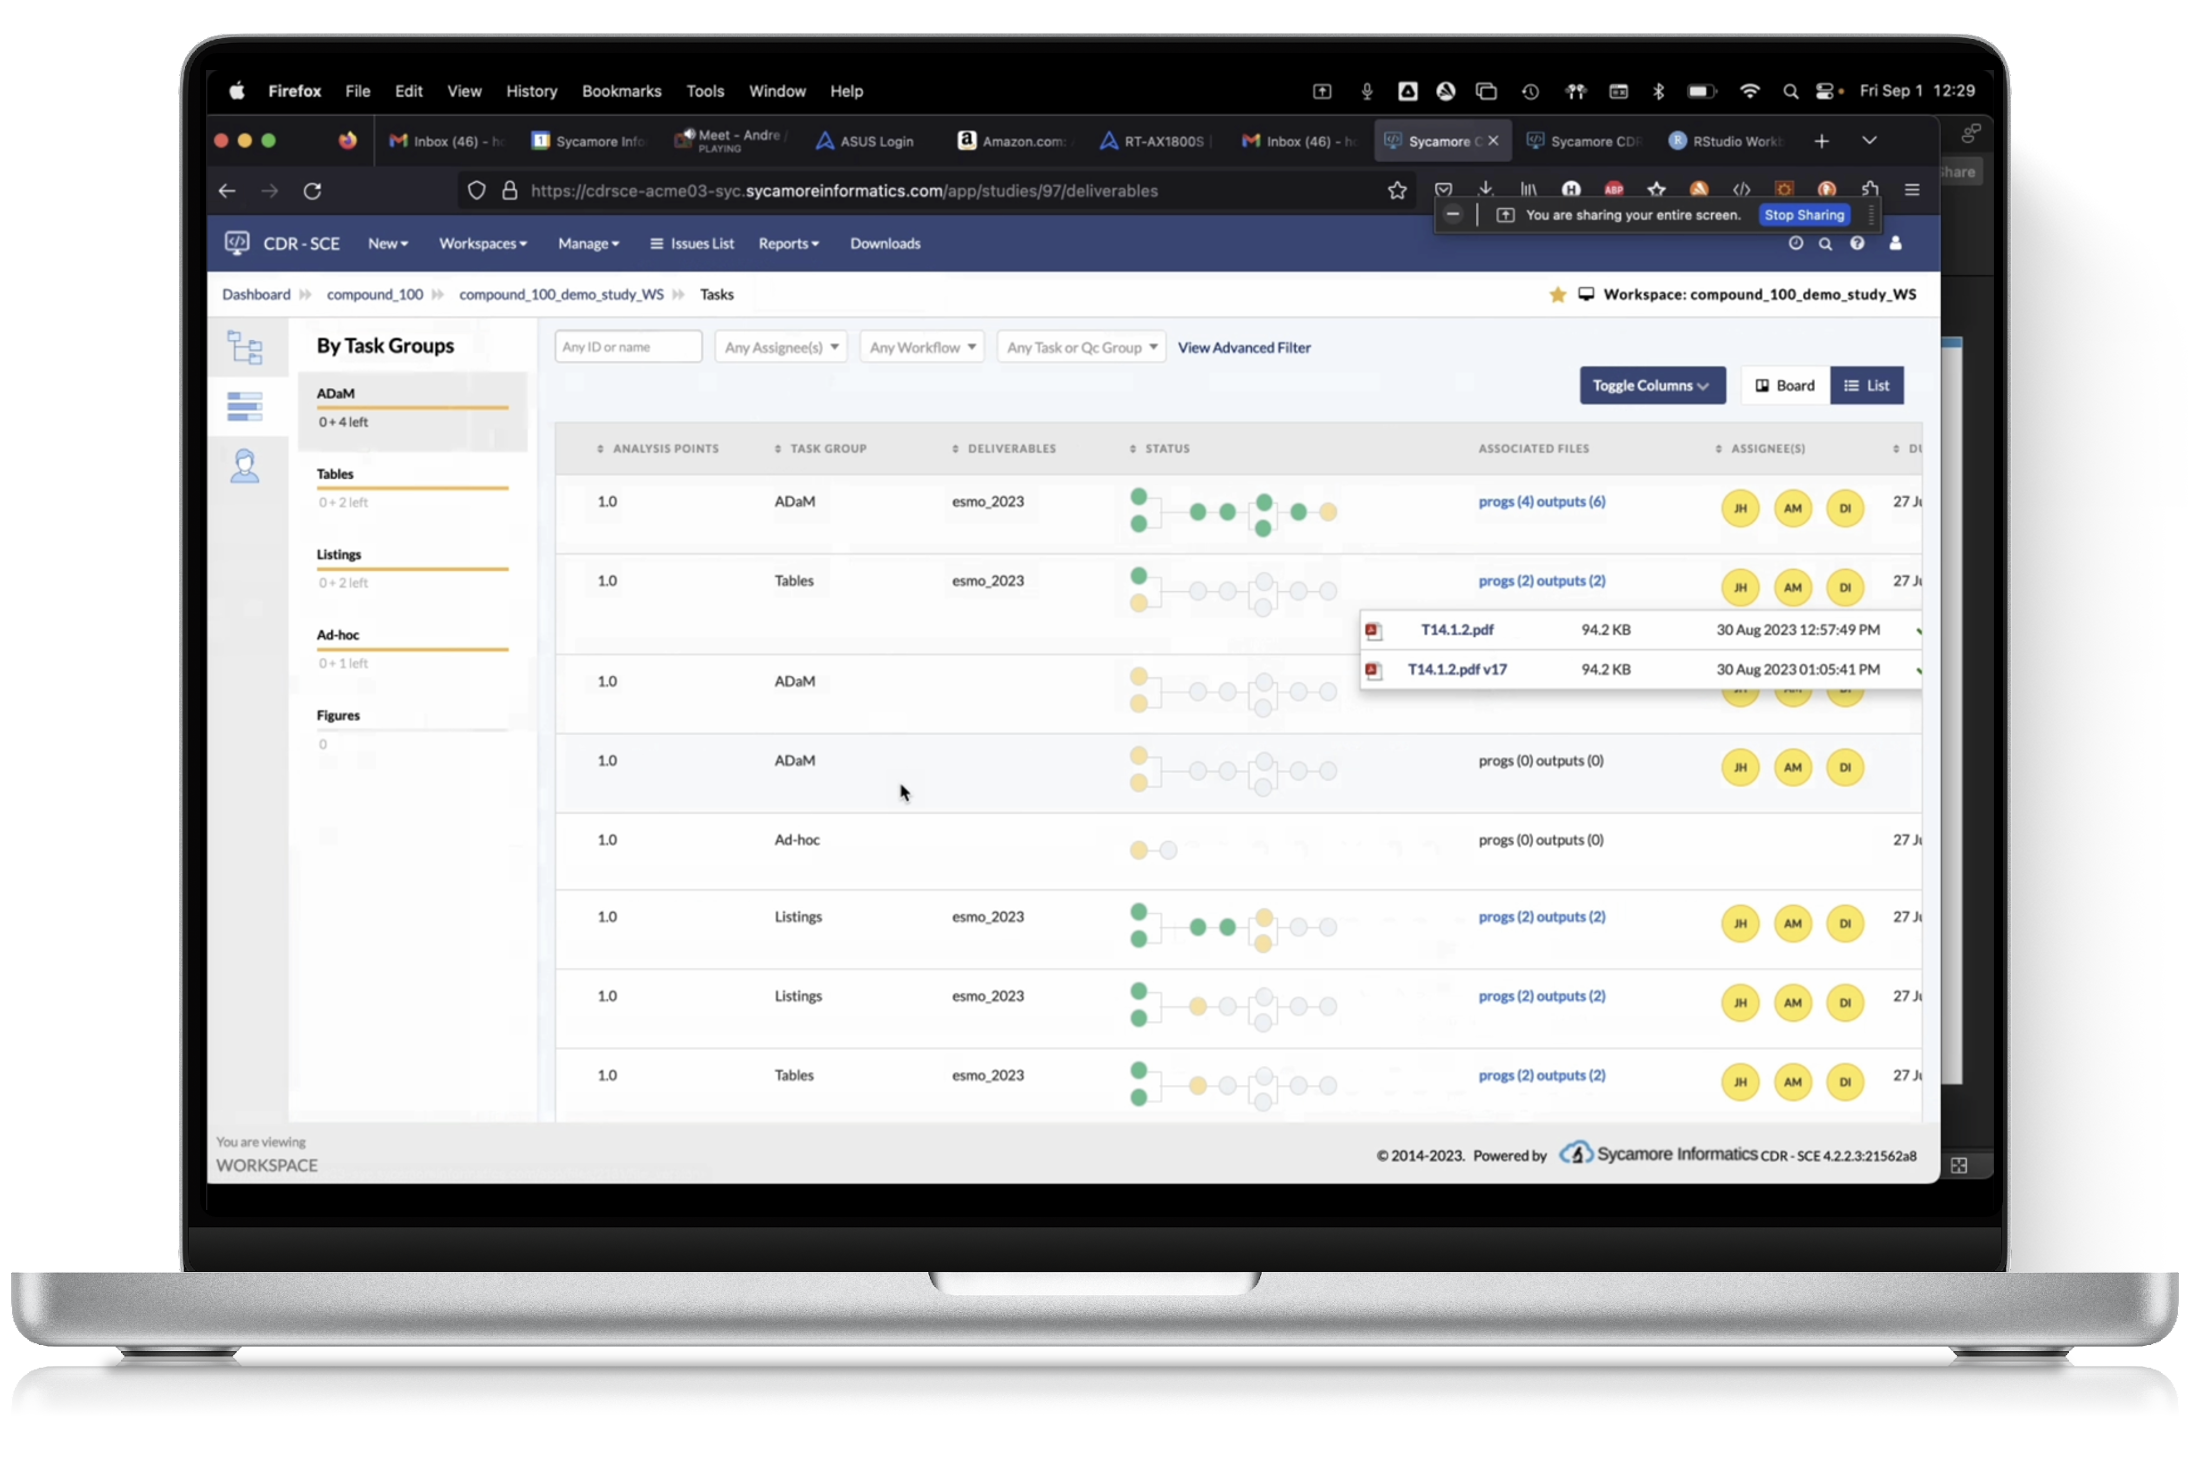
Task: Open the Firefox downloads icon in toolbar
Action: click(x=1486, y=190)
